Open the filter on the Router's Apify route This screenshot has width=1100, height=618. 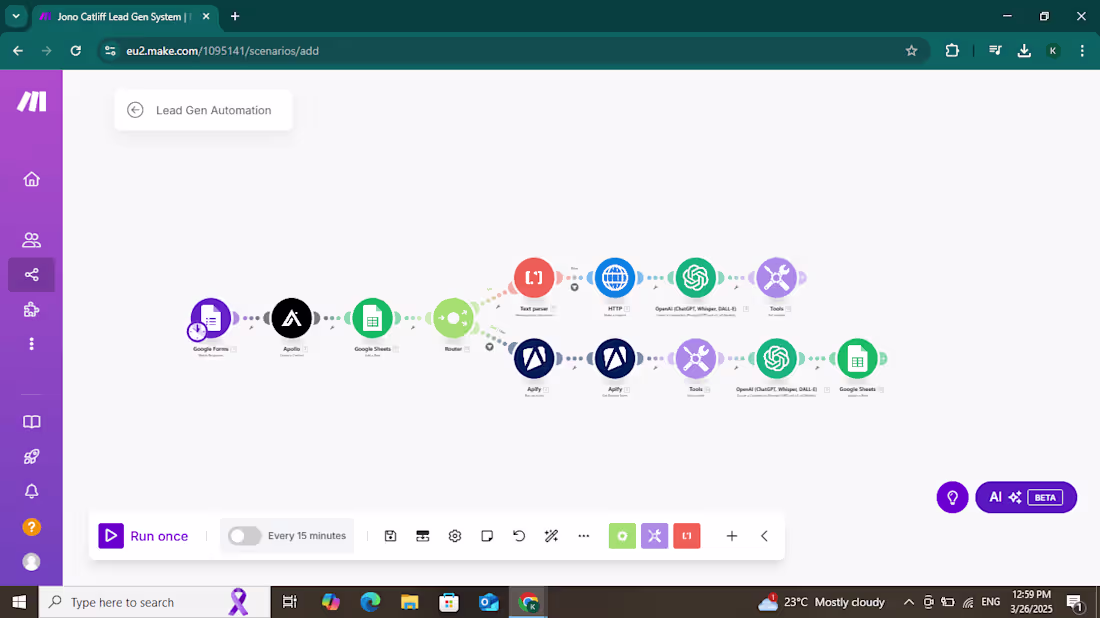[x=490, y=347]
